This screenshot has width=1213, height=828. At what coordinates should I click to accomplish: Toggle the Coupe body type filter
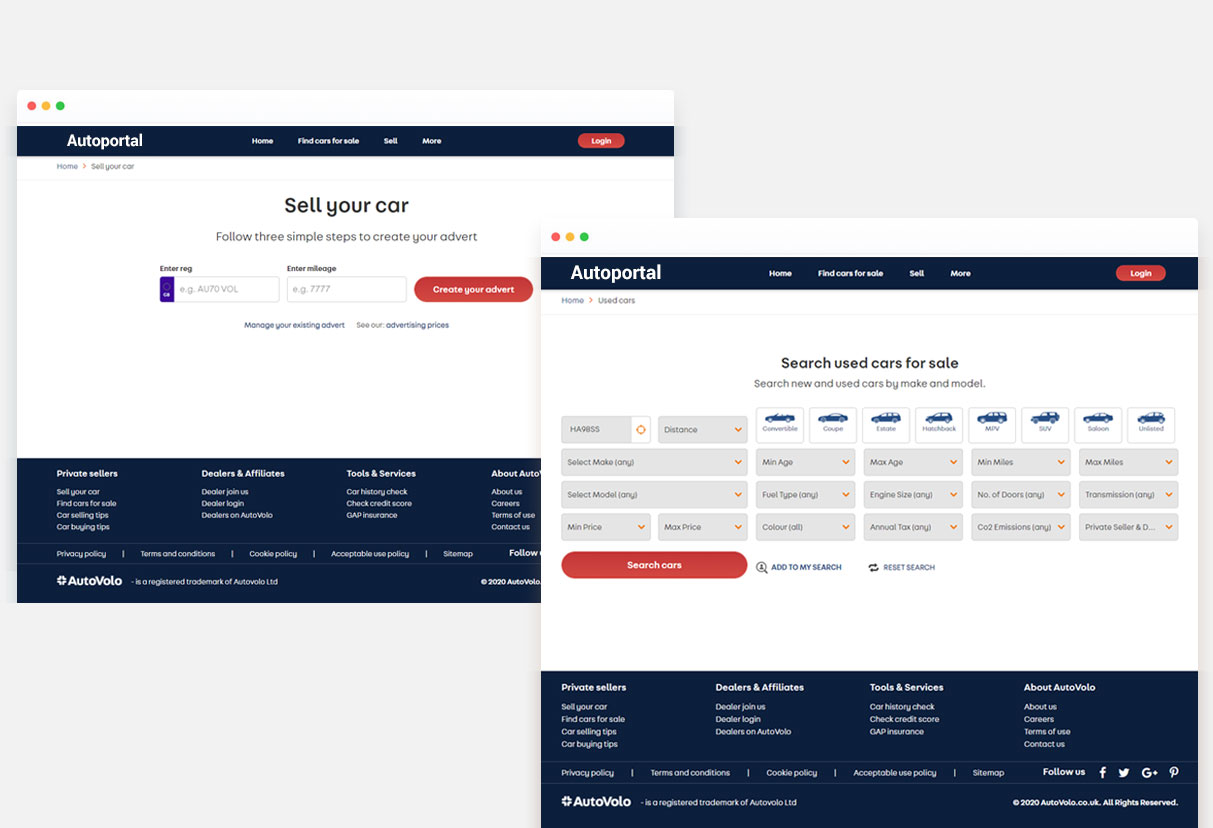tap(832, 424)
